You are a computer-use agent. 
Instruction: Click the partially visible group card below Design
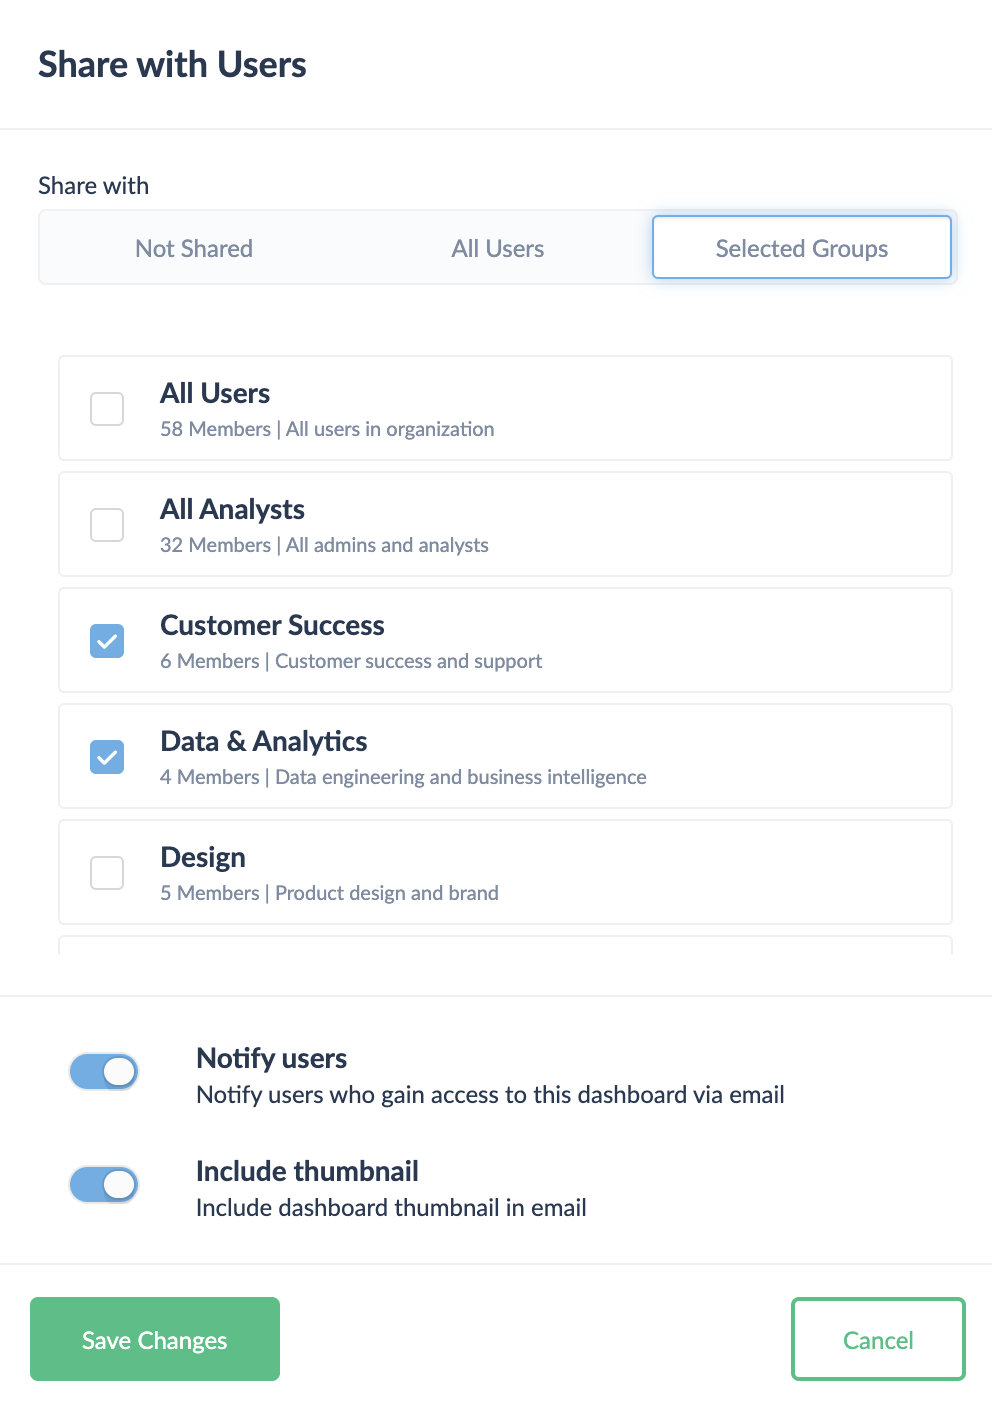505,945
